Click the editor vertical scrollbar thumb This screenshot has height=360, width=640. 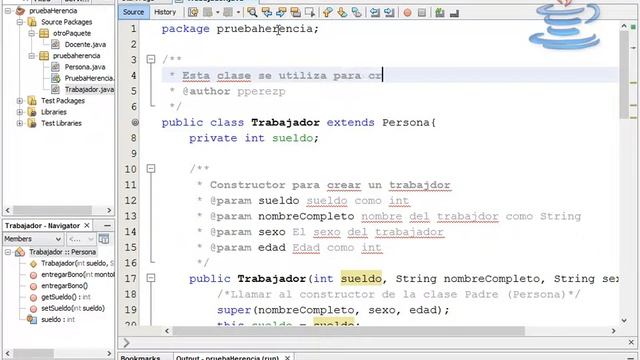pos(624,74)
